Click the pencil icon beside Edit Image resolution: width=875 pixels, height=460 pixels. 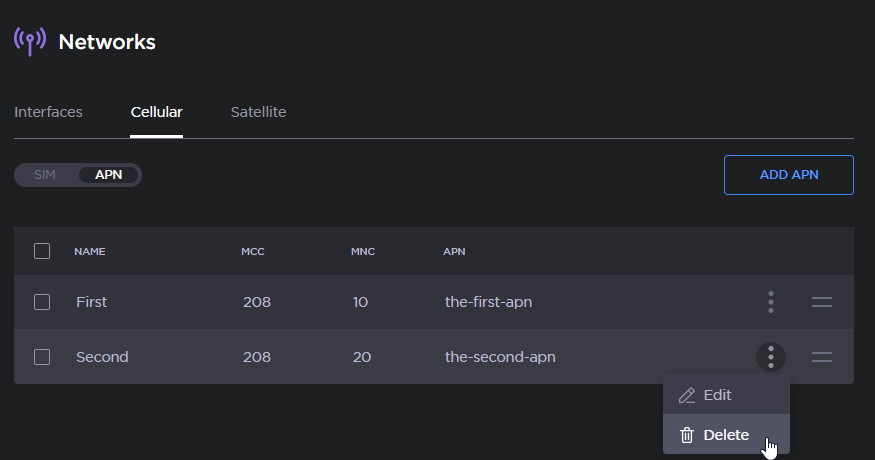tap(687, 395)
